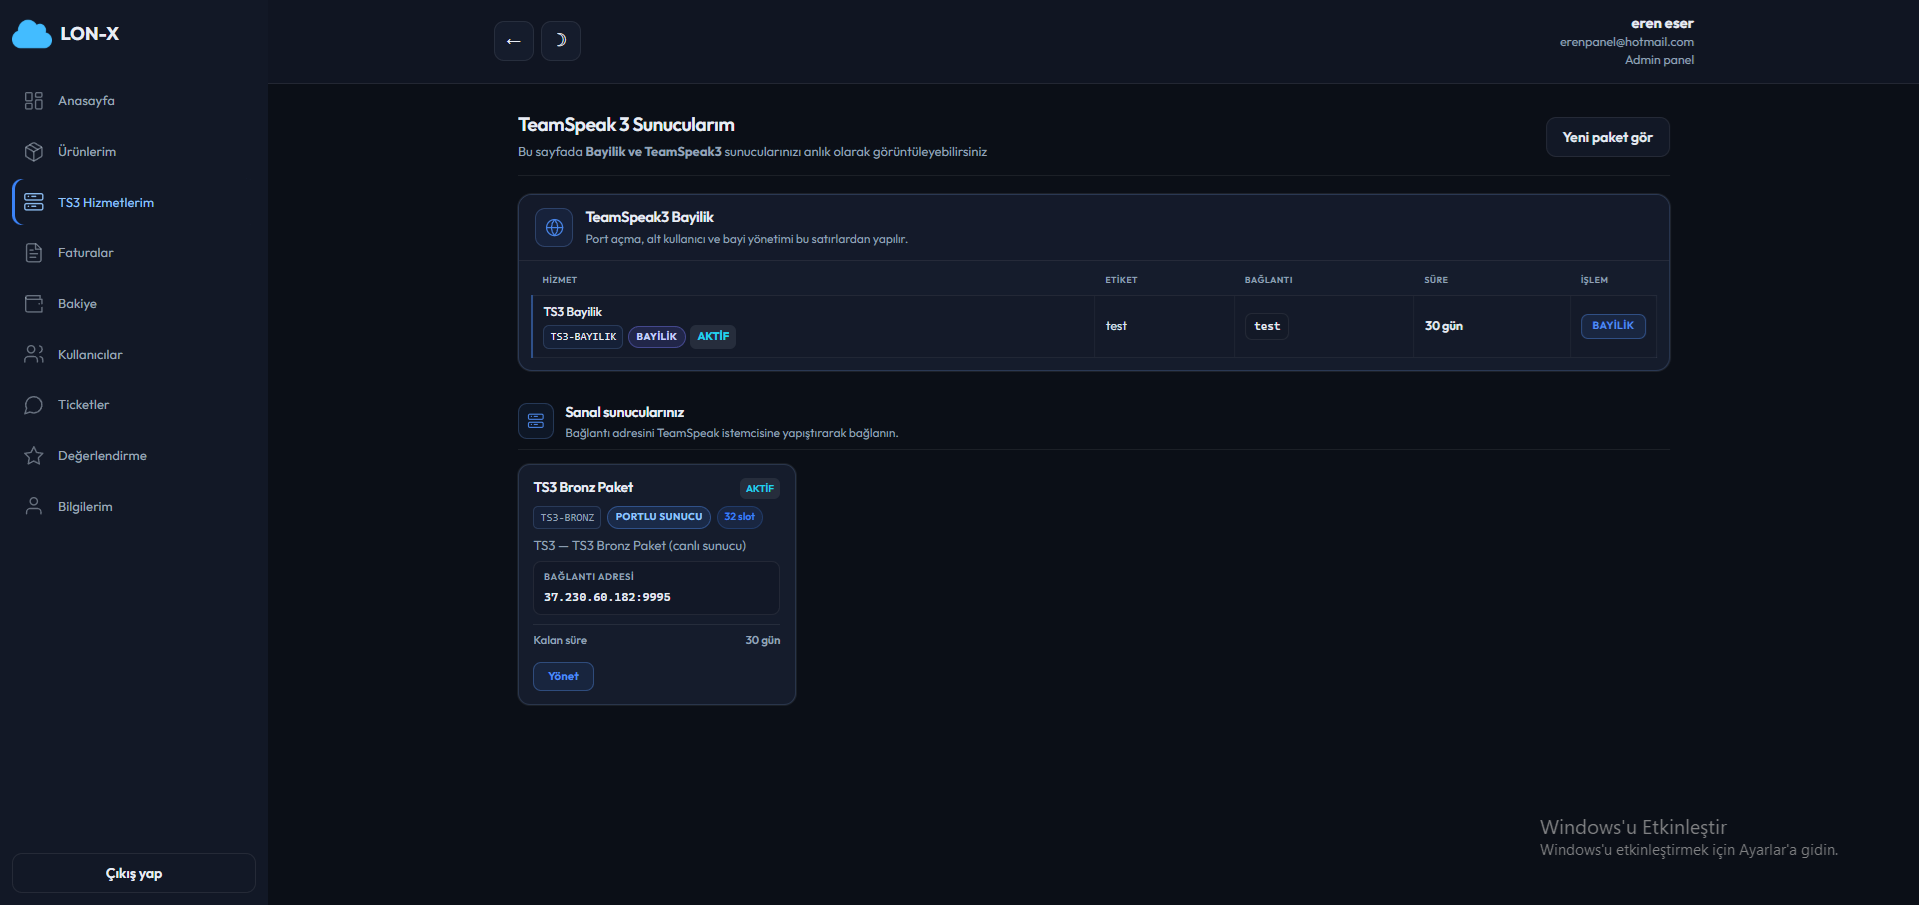Open Değerlendirme from the sidebar
Viewport: 1919px width, 905px height.
coord(134,456)
